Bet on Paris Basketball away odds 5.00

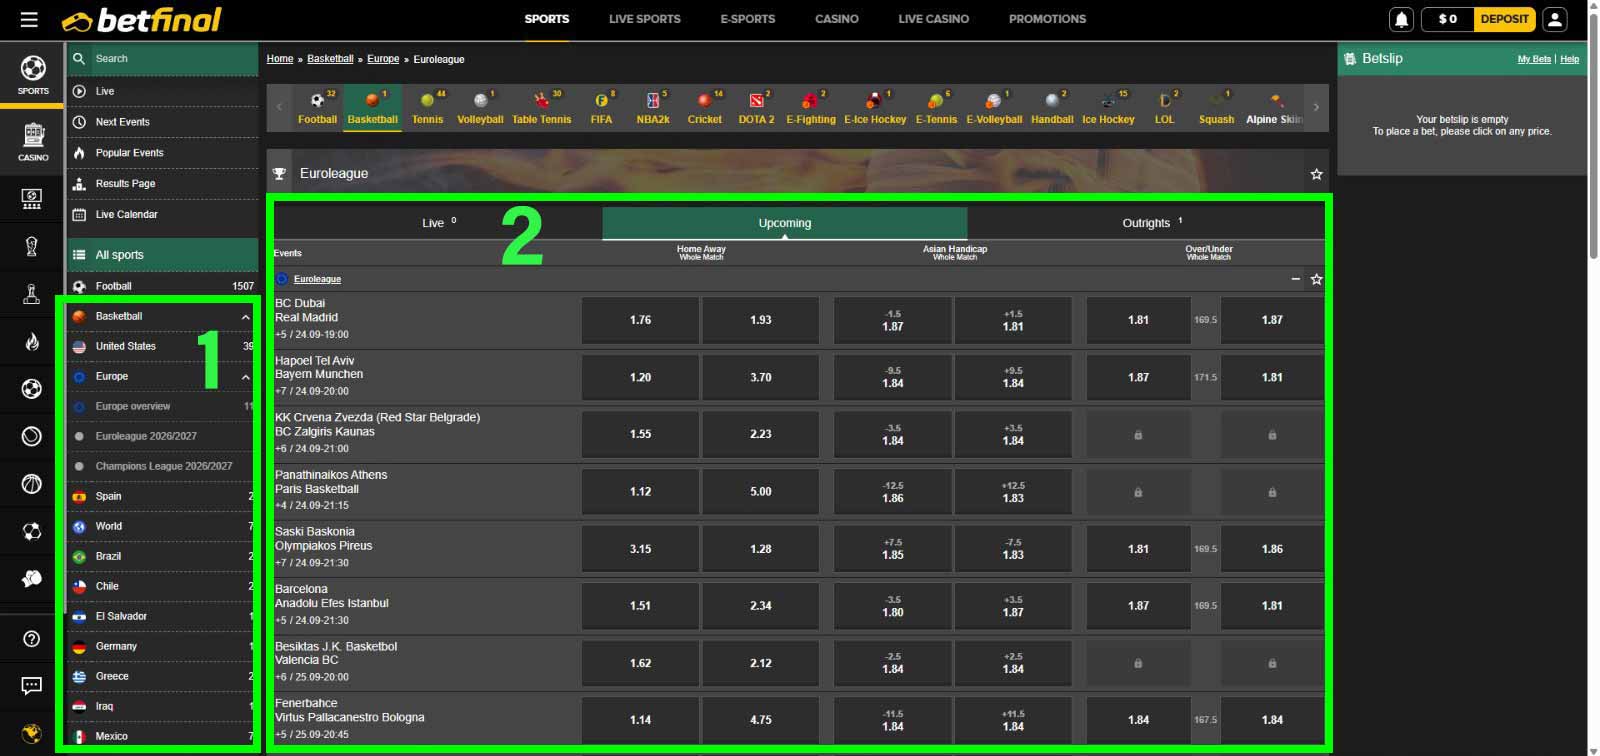(760, 491)
